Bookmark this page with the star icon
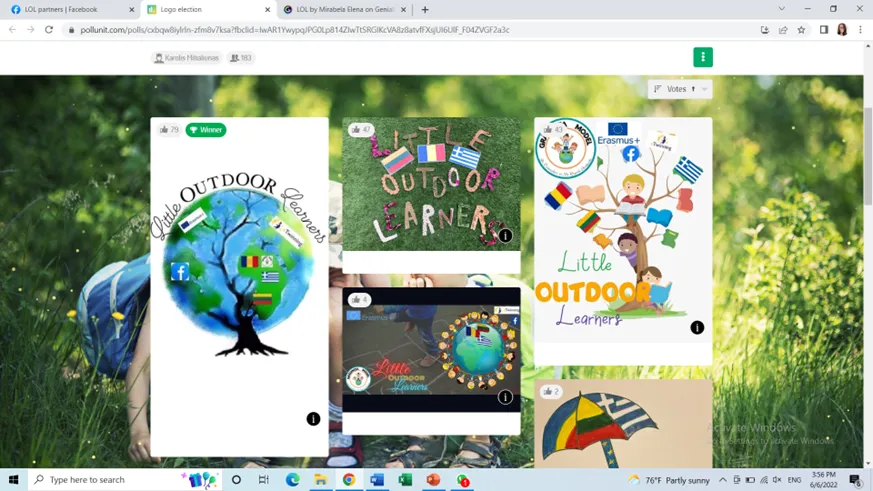The width and height of the screenshot is (873, 491). (x=801, y=30)
